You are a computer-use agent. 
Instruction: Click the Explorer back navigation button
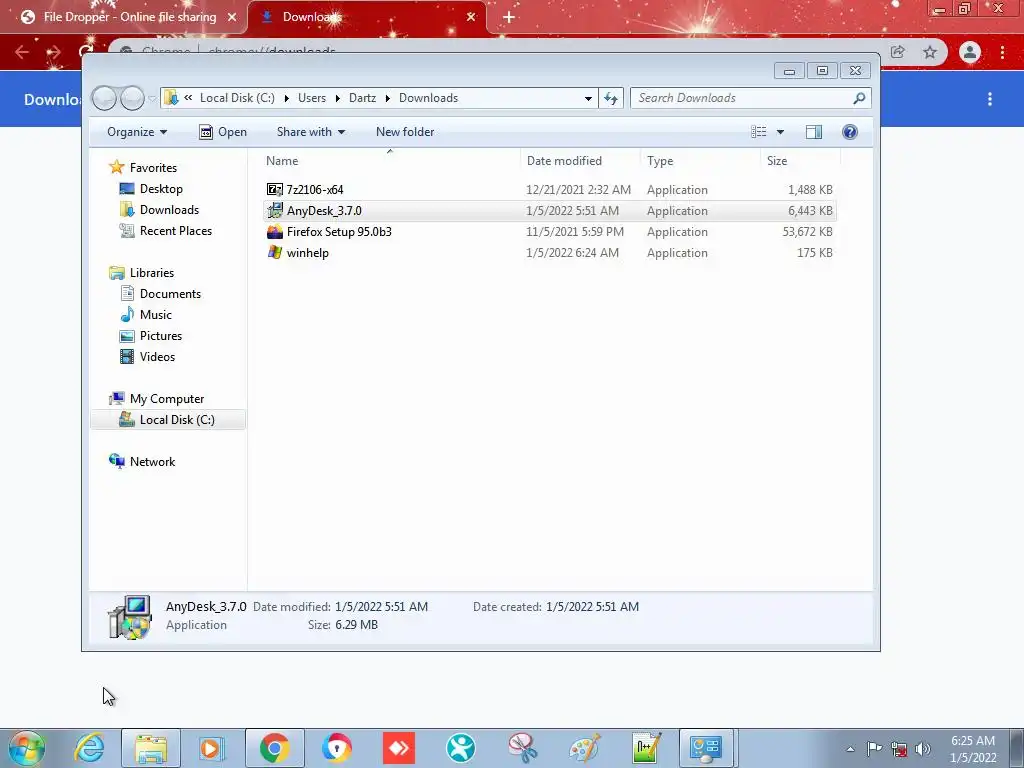point(104,98)
